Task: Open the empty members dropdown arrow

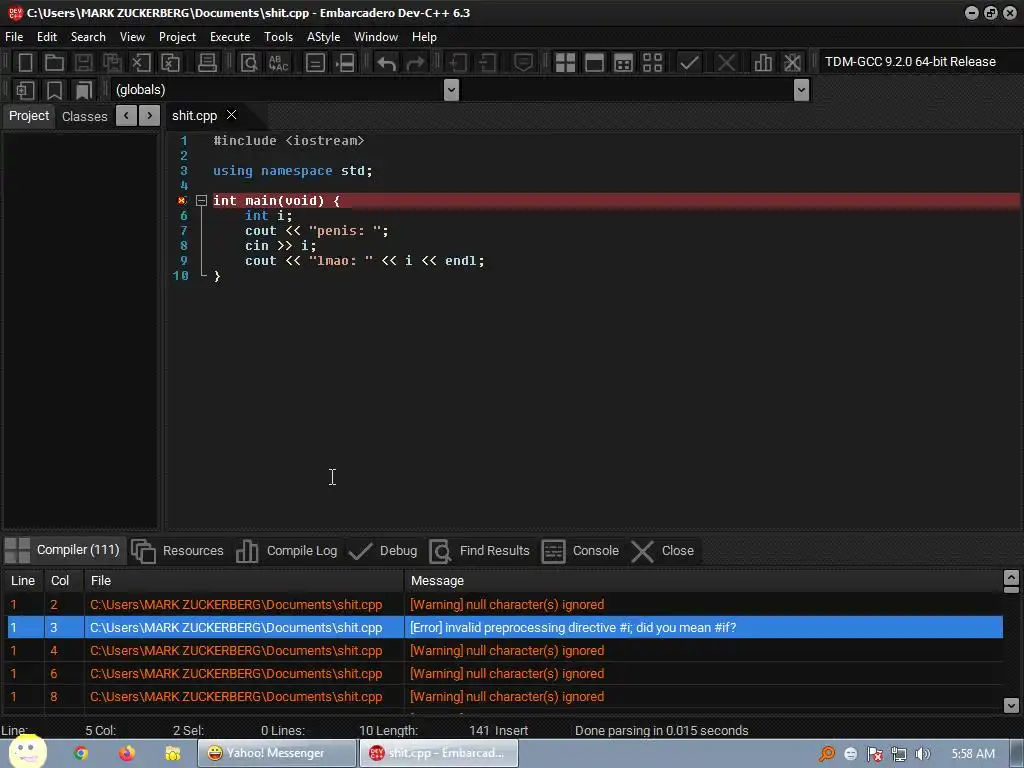Action: click(x=801, y=89)
